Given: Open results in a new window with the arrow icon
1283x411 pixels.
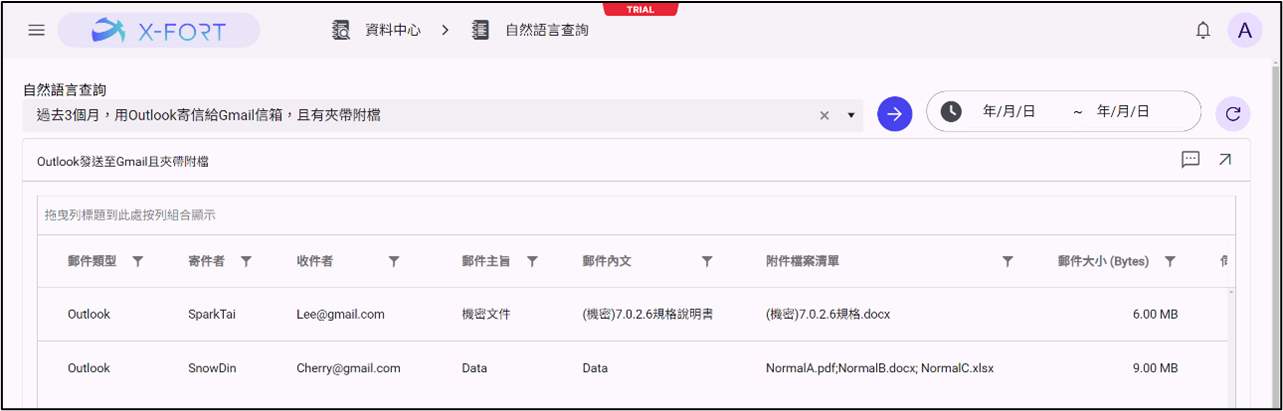Looking at the screenshot, I should point(1225,159).
